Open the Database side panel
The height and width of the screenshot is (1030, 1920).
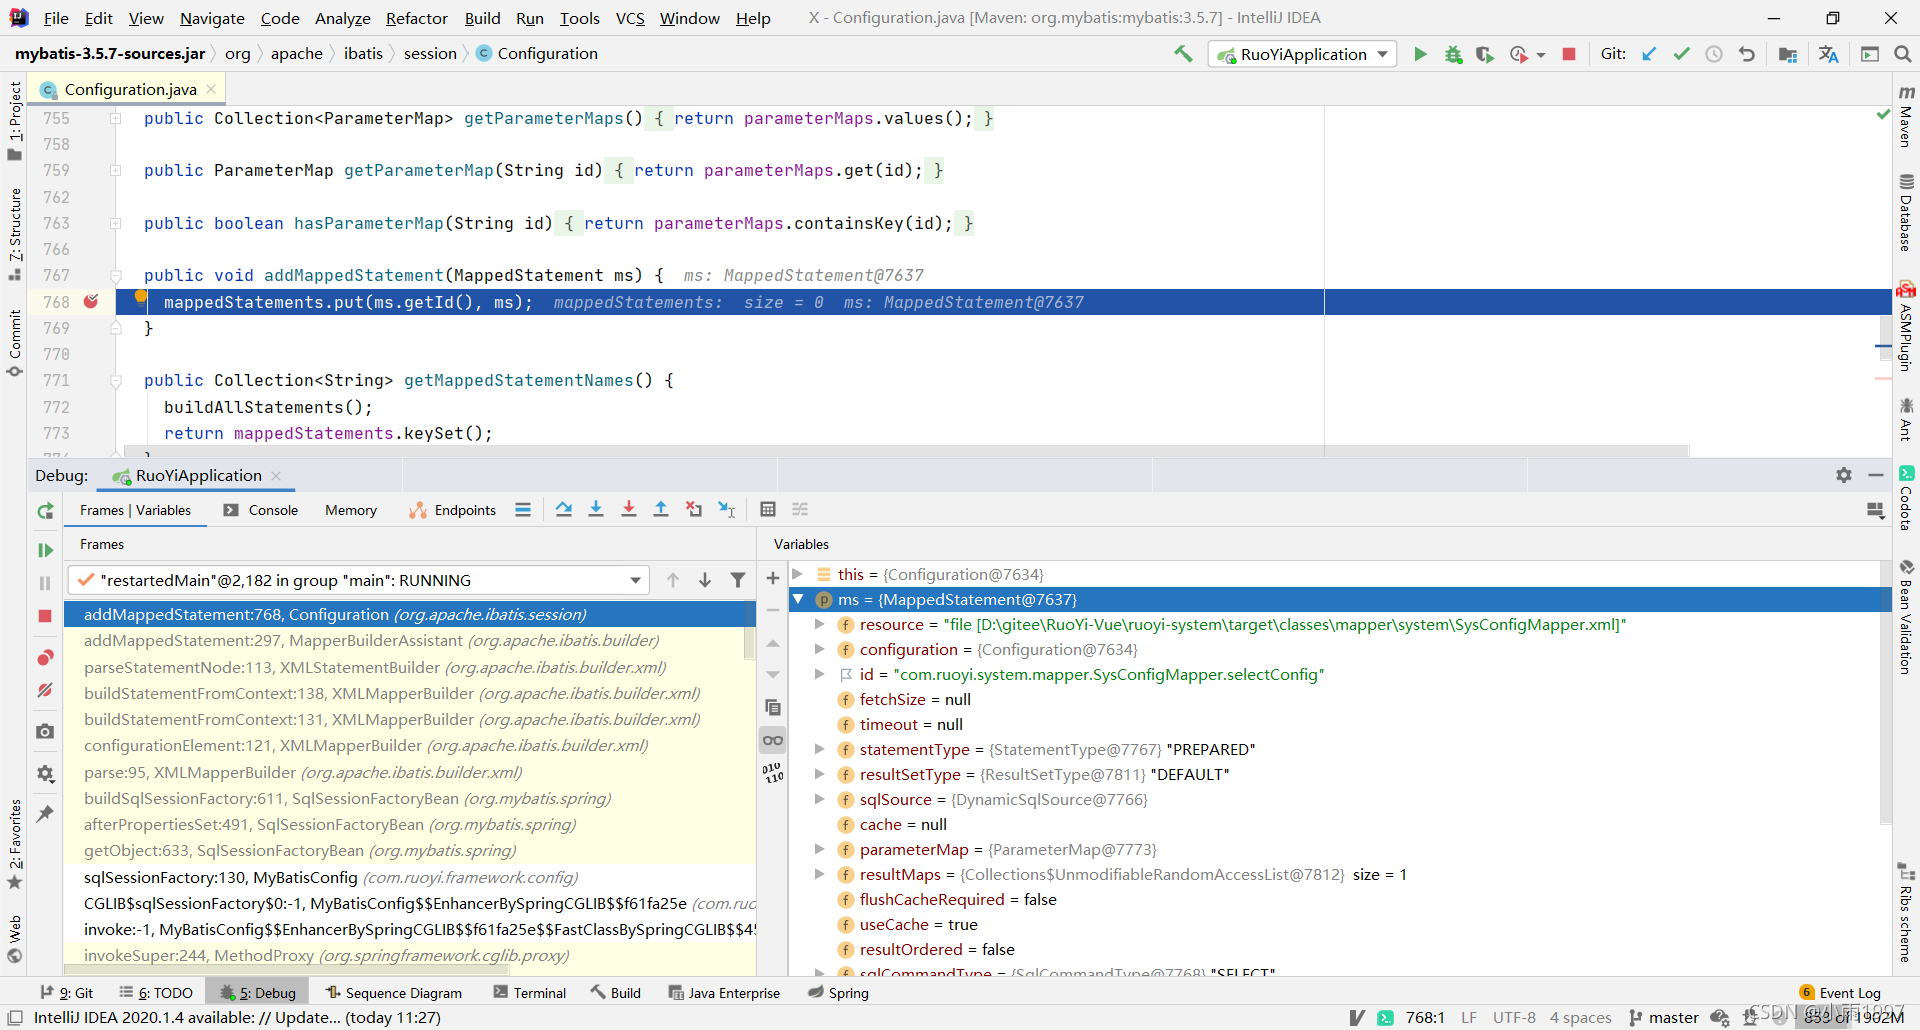pyautogui.click(x=1906, y=213)
